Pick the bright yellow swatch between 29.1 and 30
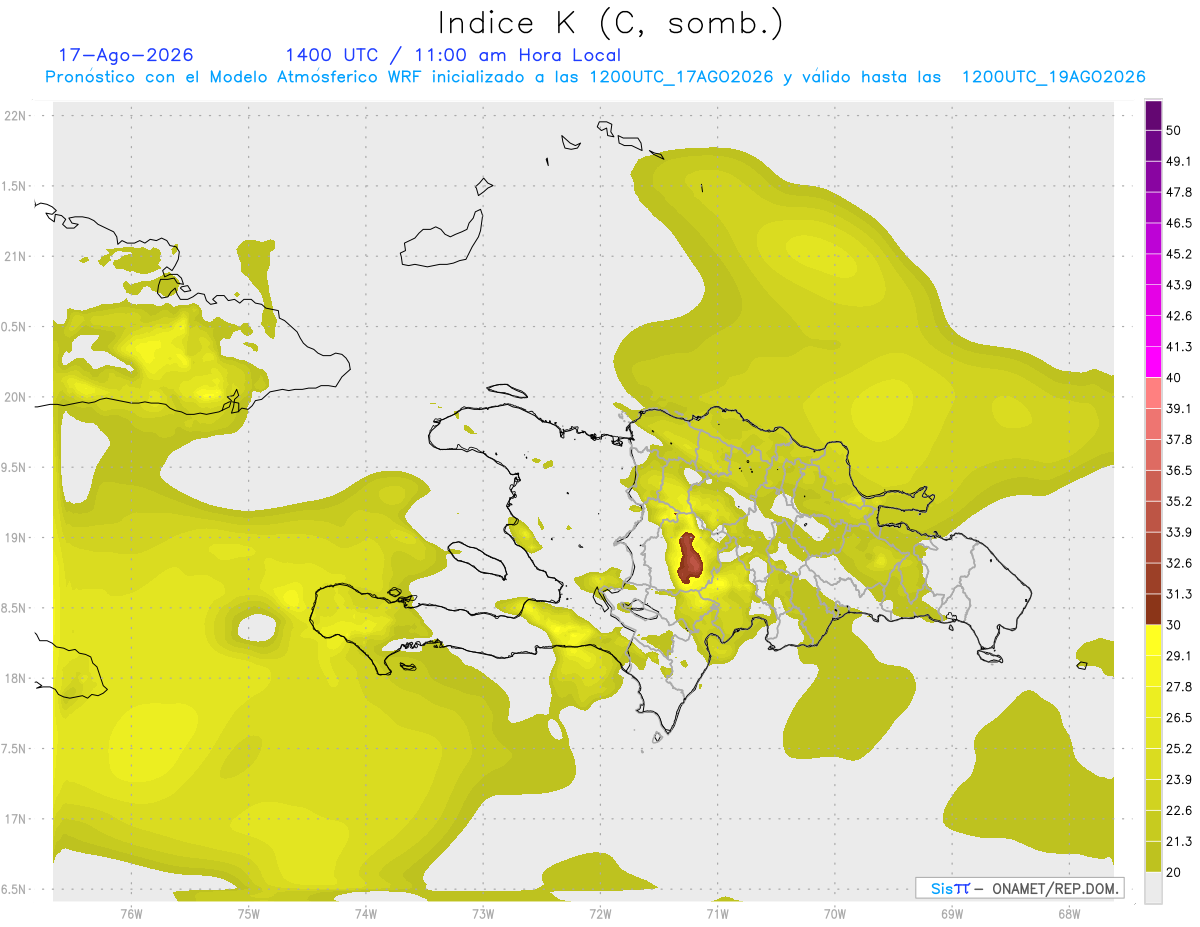Image resolution: width=1200 pixels, height=927 pixels. 1153,640
